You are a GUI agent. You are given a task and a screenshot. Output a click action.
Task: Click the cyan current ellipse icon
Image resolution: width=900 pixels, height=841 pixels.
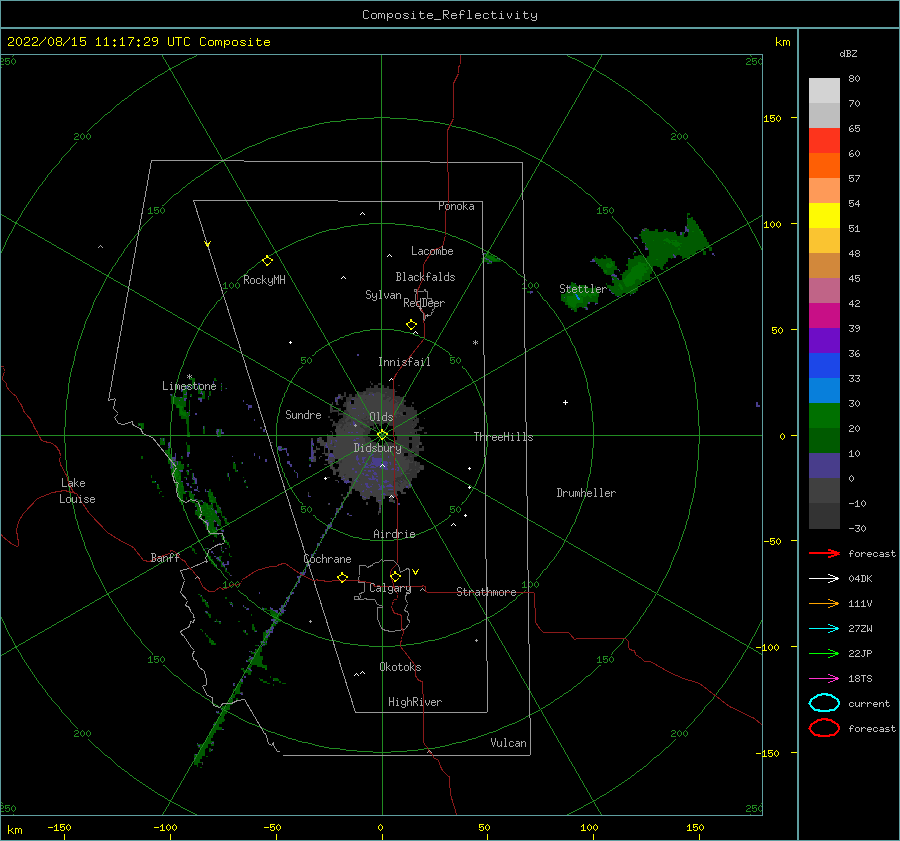coord(824,703)
